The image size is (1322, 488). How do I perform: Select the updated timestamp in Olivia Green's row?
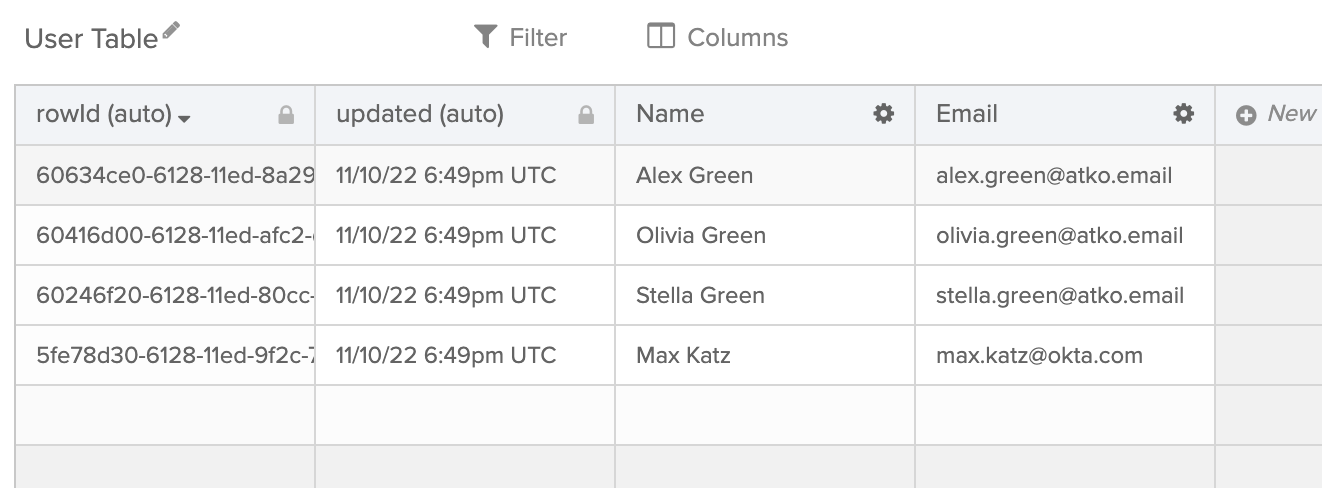click(465, 235)
